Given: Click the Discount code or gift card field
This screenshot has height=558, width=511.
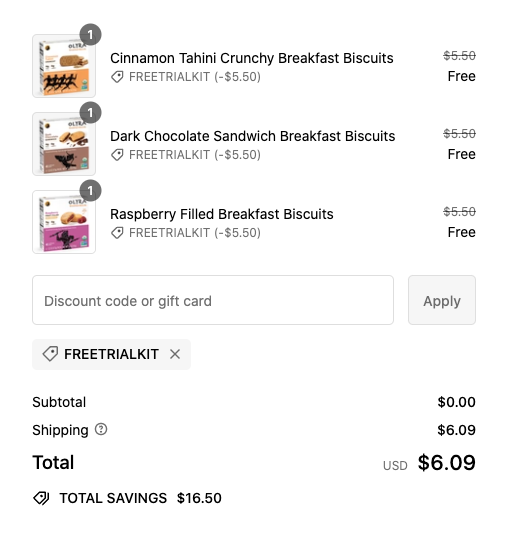Looking at the screenshot, I should pos(213,300).
